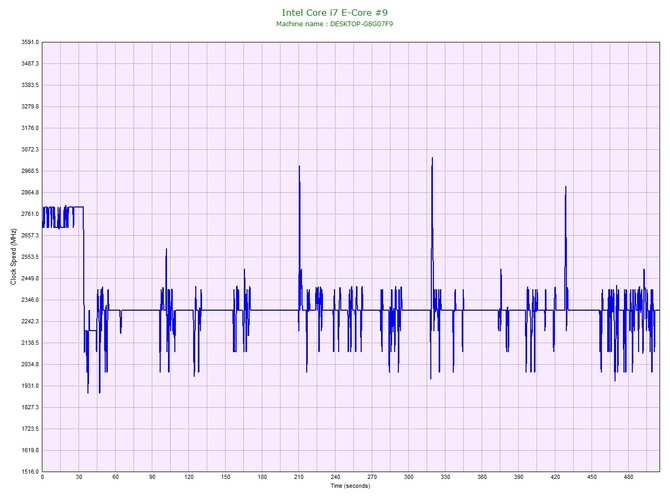Select x-axis tick label 360

click(x=482, y=477)
